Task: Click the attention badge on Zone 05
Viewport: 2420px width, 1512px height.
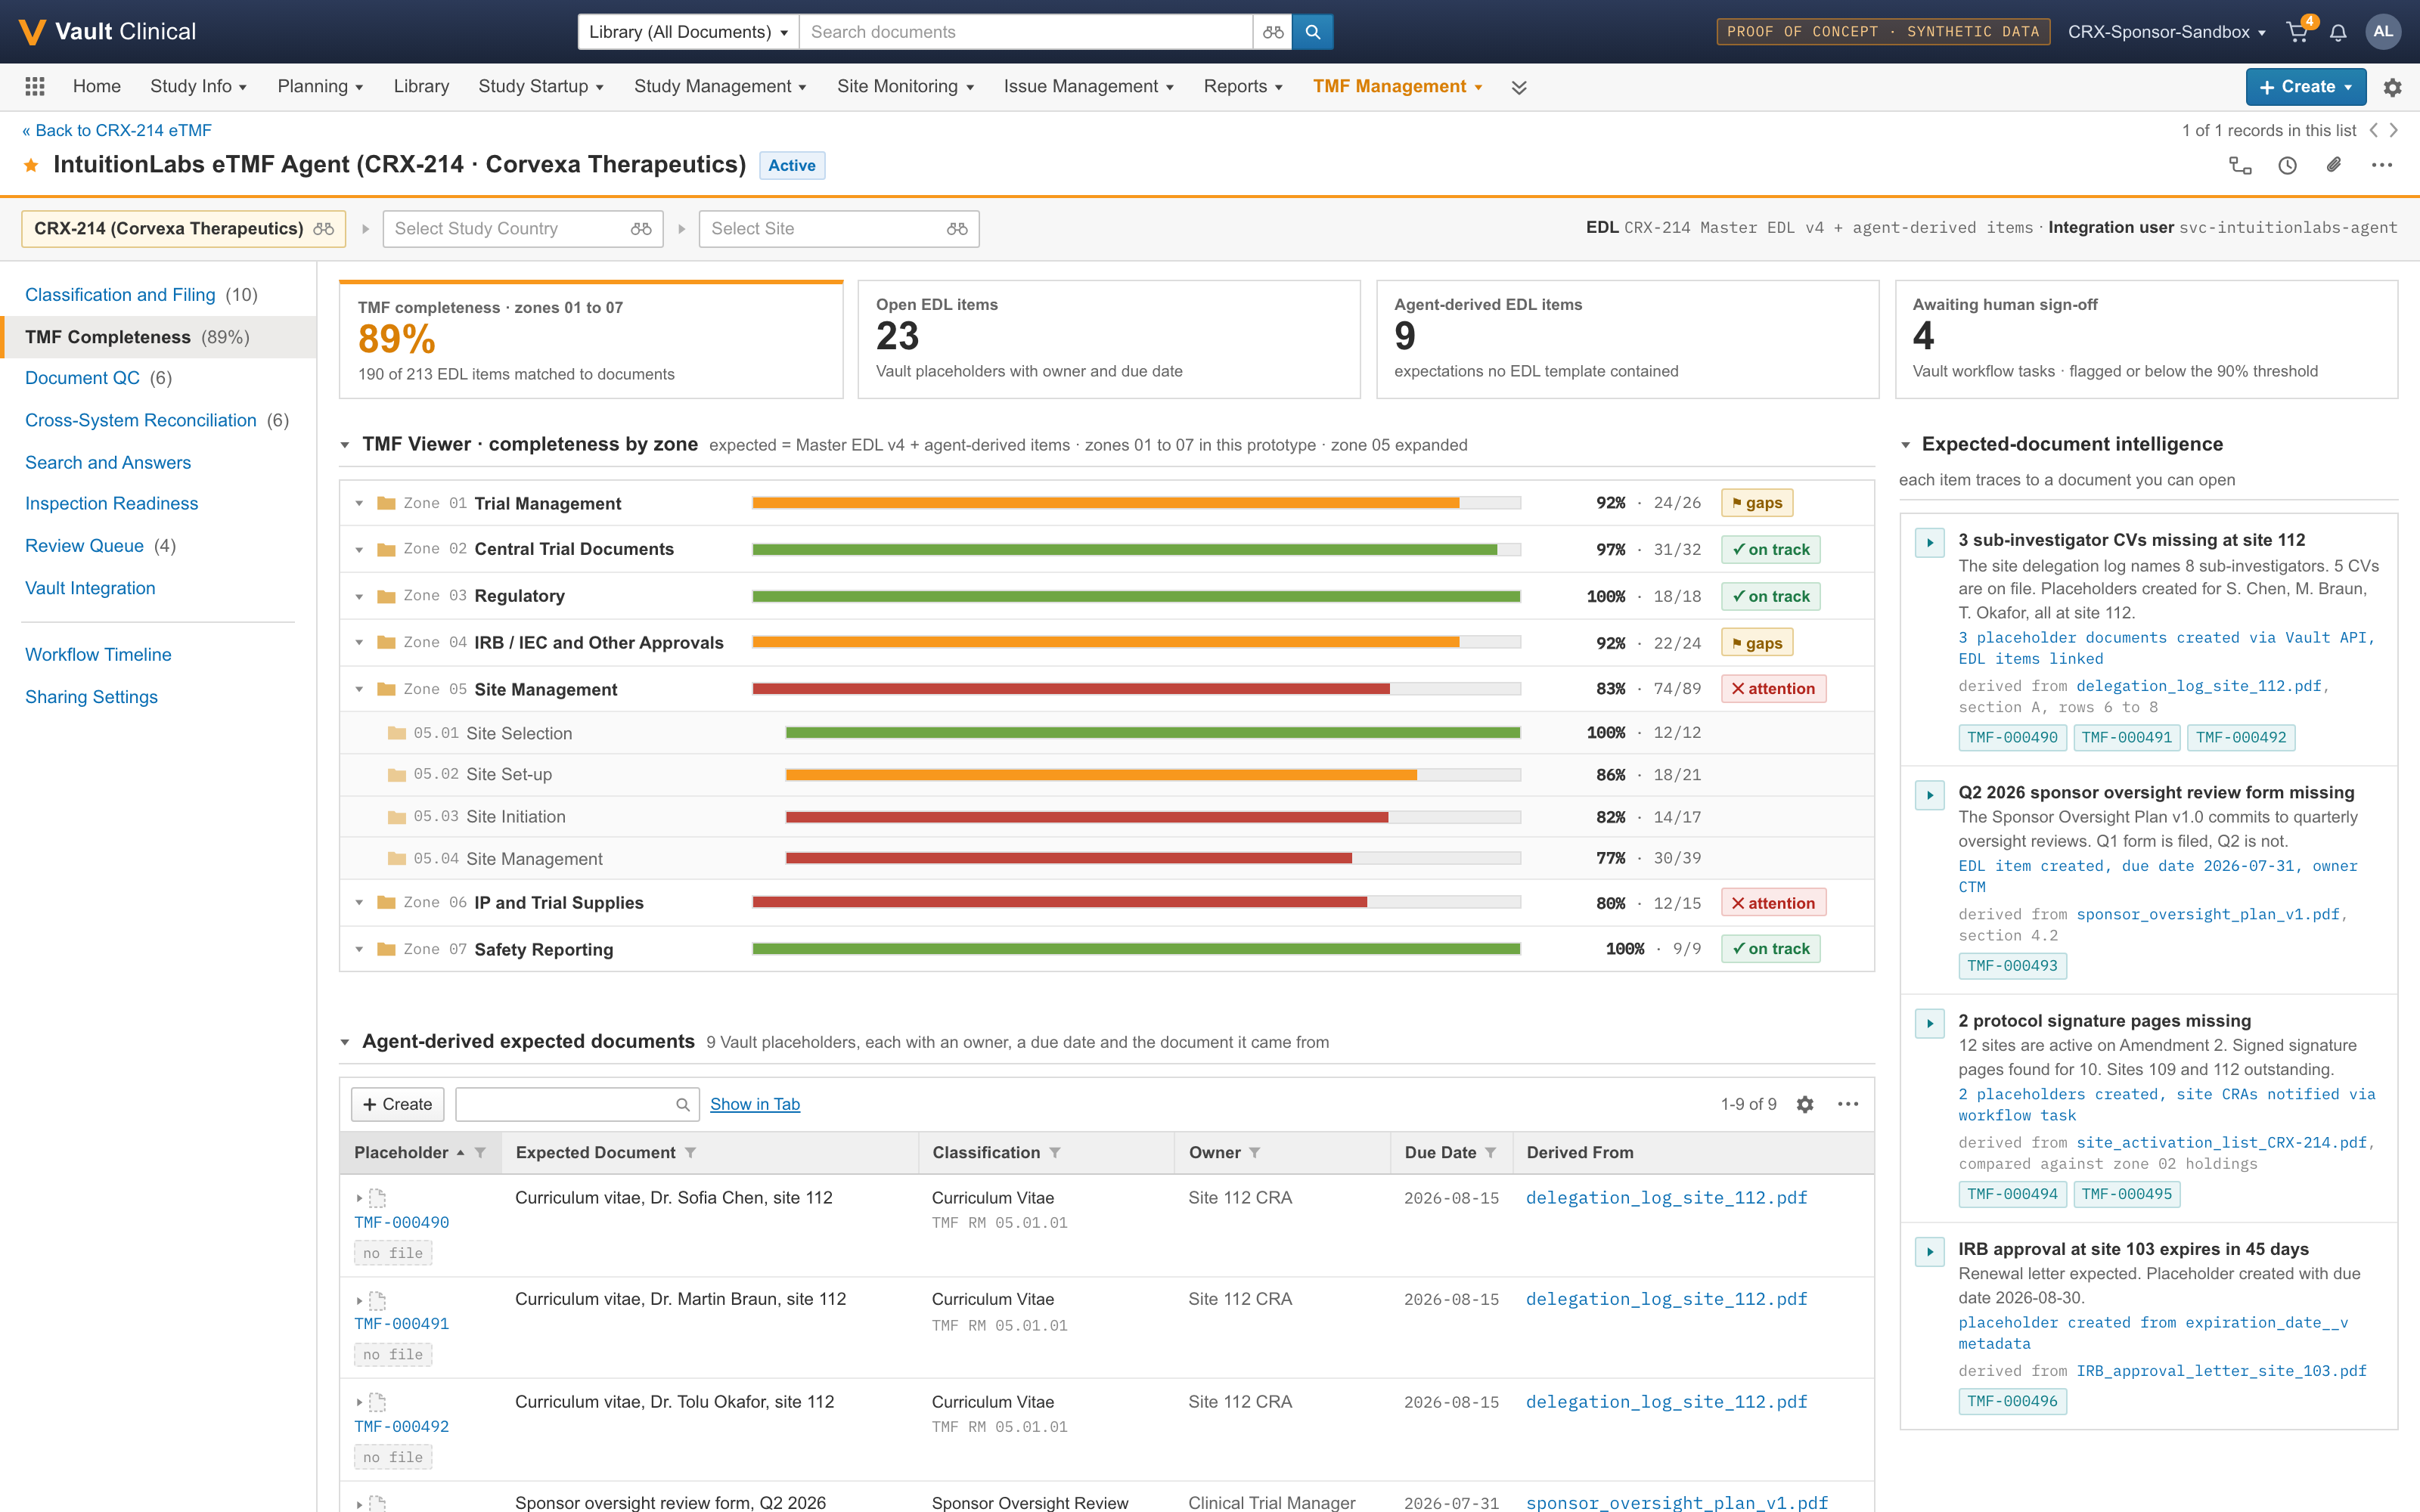Action: click(1773, 689)
